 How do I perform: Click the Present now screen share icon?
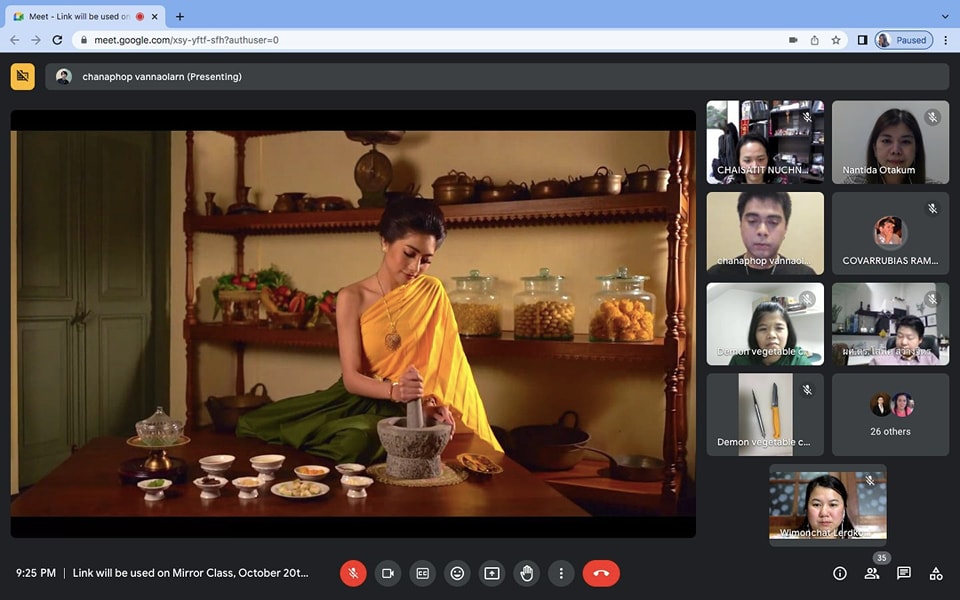[x=492, y=573]
